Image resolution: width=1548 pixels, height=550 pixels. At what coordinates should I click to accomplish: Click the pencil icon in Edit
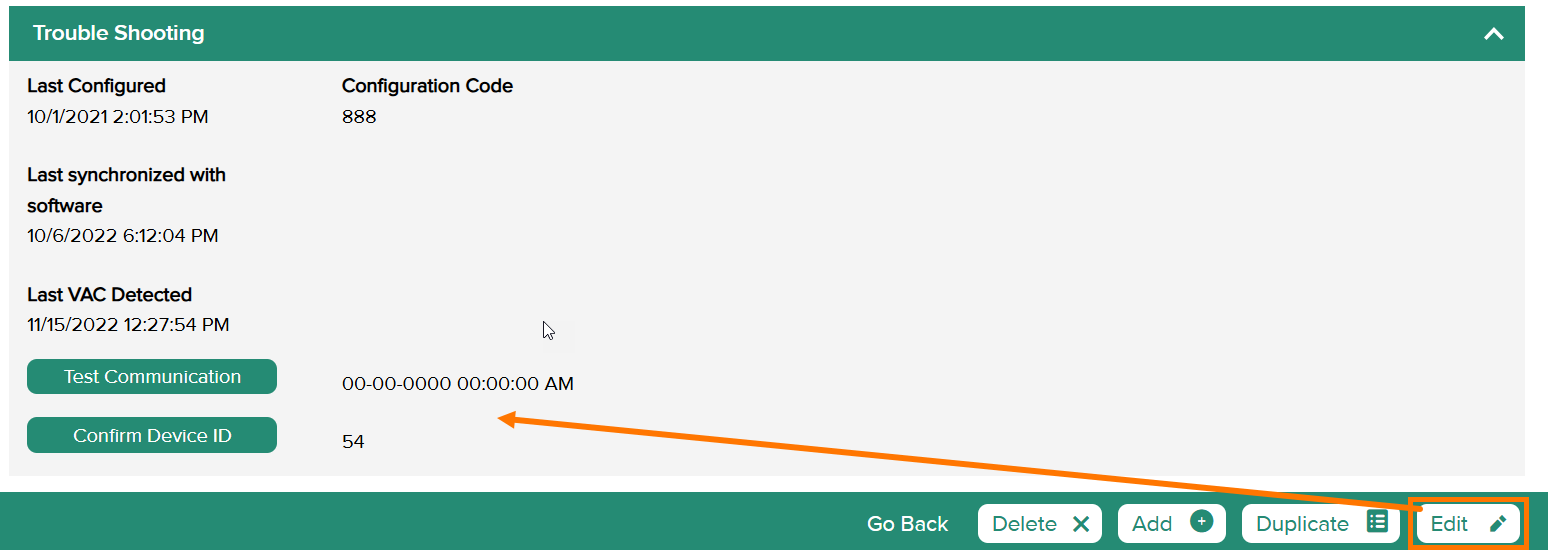1497,524
